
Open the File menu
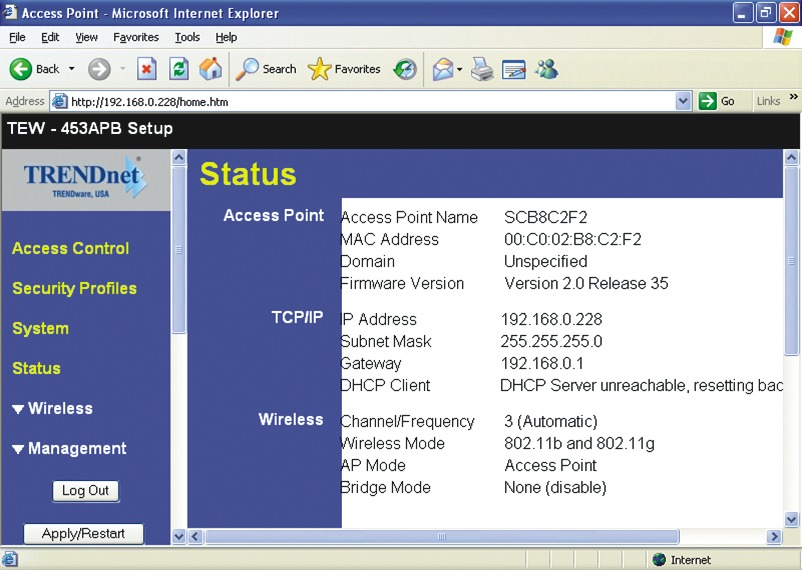[17, 37]
